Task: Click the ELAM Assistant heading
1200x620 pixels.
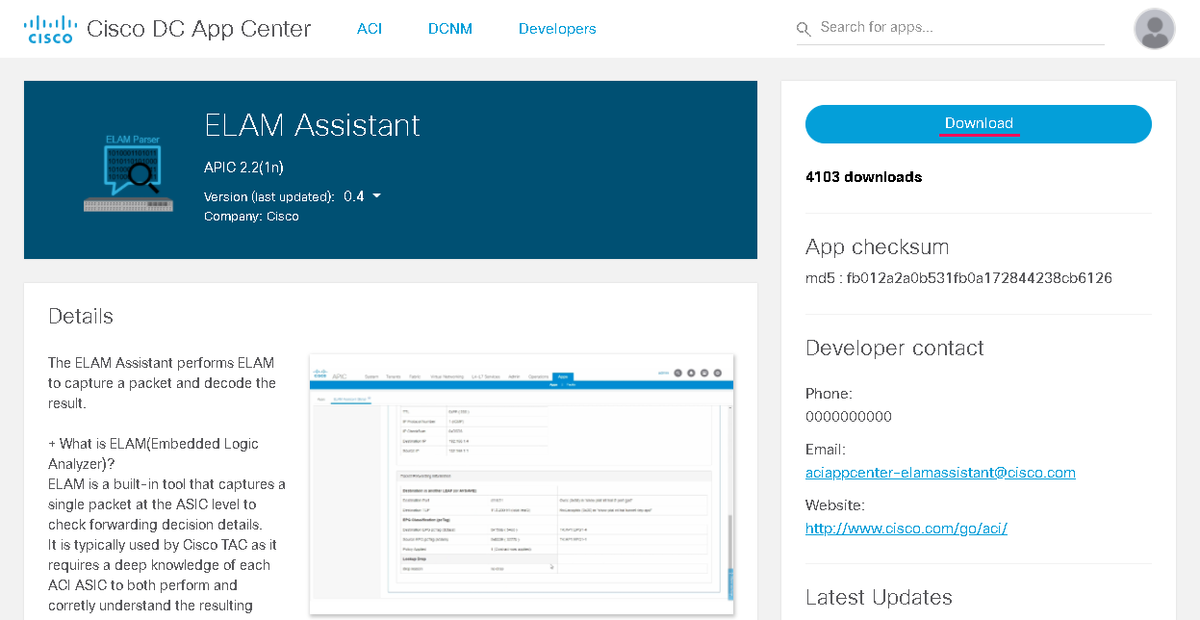Action: coord(312,125)
